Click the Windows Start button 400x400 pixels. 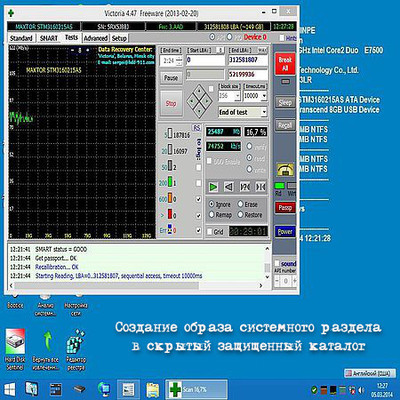pos(9,389)
